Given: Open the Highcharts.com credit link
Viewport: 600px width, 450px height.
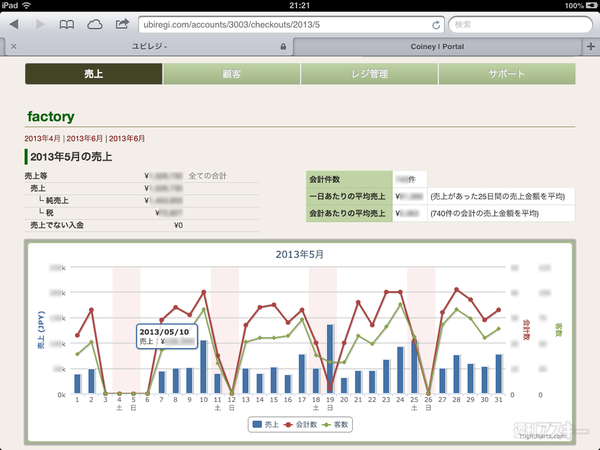Looking at the screenshot, I should (543, 436).
